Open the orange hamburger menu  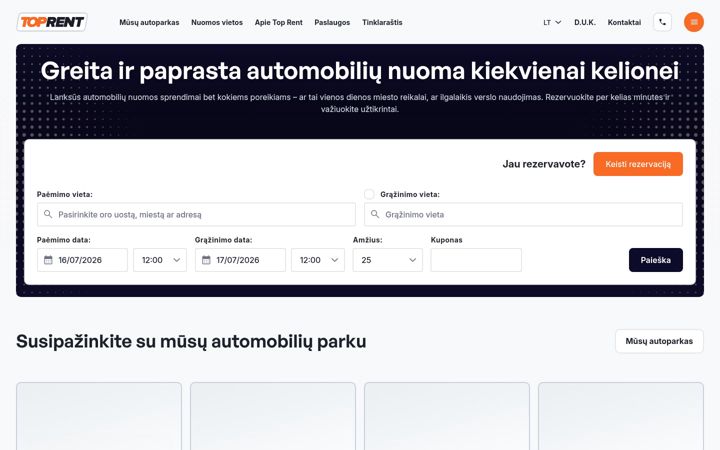693,22
